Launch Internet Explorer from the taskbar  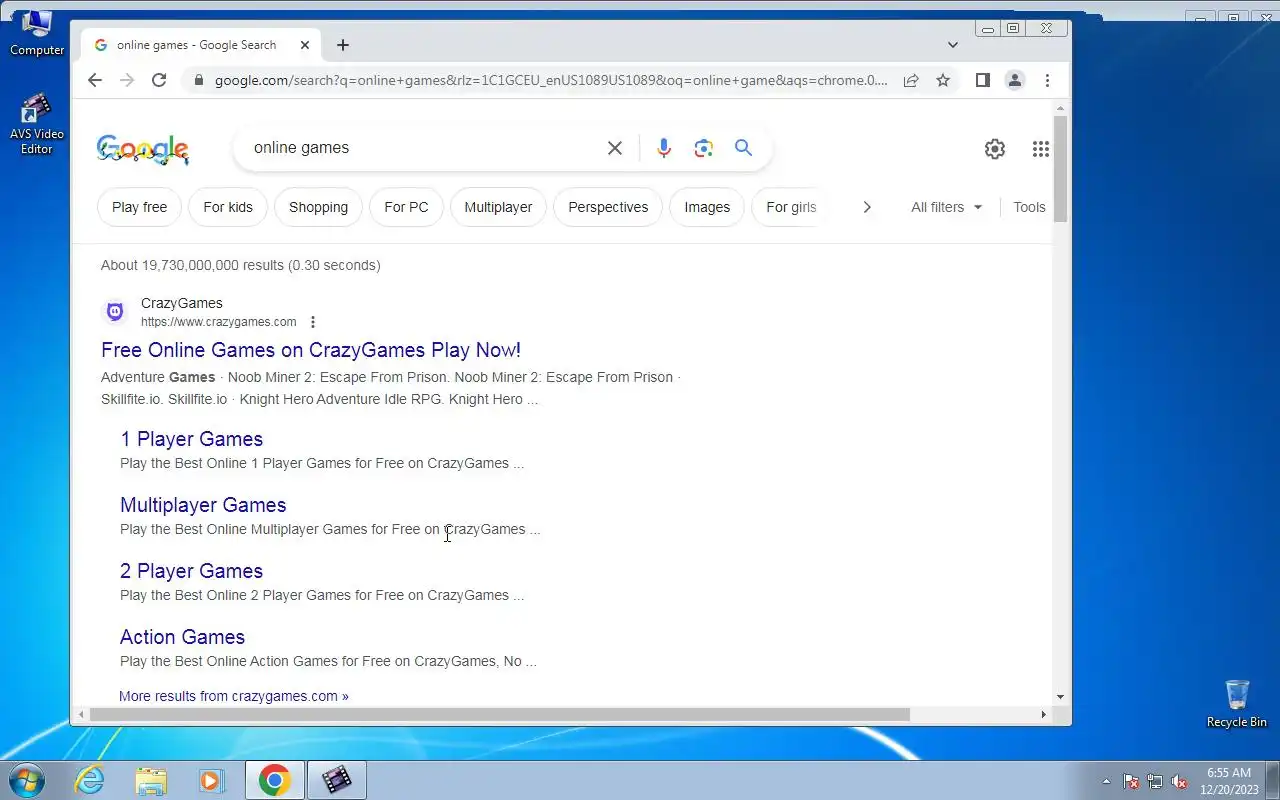pos(90,780)
